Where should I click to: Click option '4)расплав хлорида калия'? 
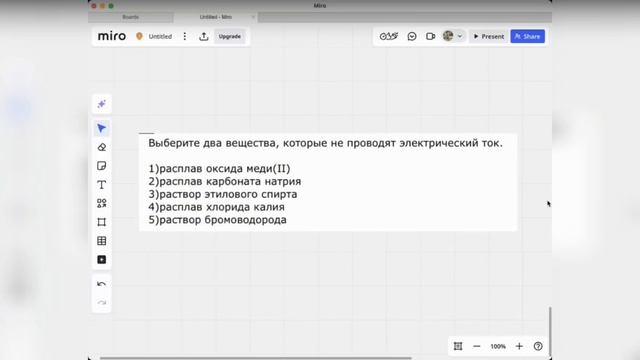click(x=216, y=207)
